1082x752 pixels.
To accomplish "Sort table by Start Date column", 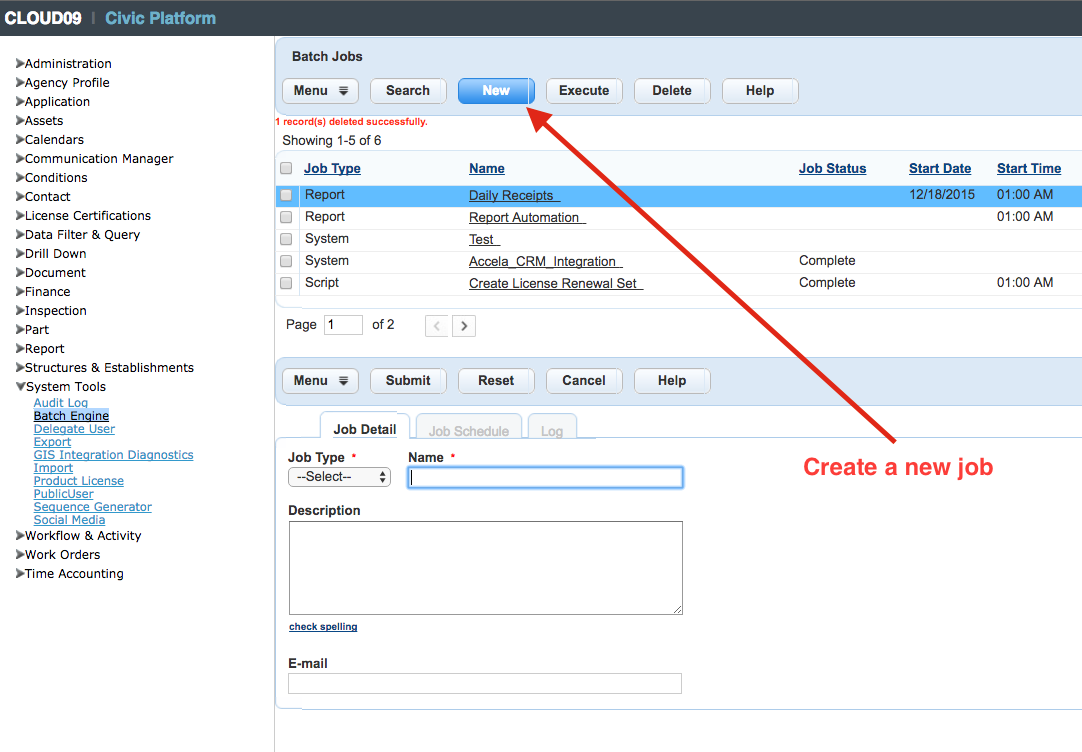I will pos(939,169).
